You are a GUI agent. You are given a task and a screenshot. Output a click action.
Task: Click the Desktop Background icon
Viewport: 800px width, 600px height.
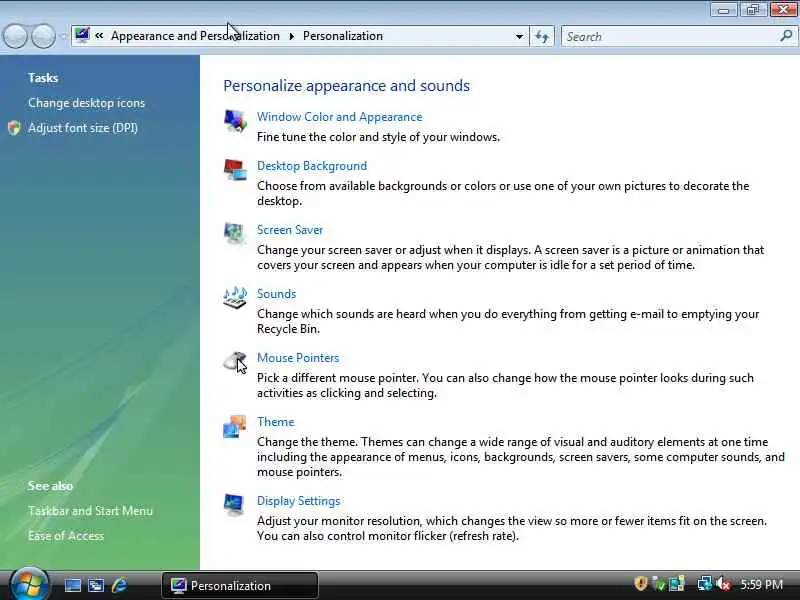coord(235,170)
